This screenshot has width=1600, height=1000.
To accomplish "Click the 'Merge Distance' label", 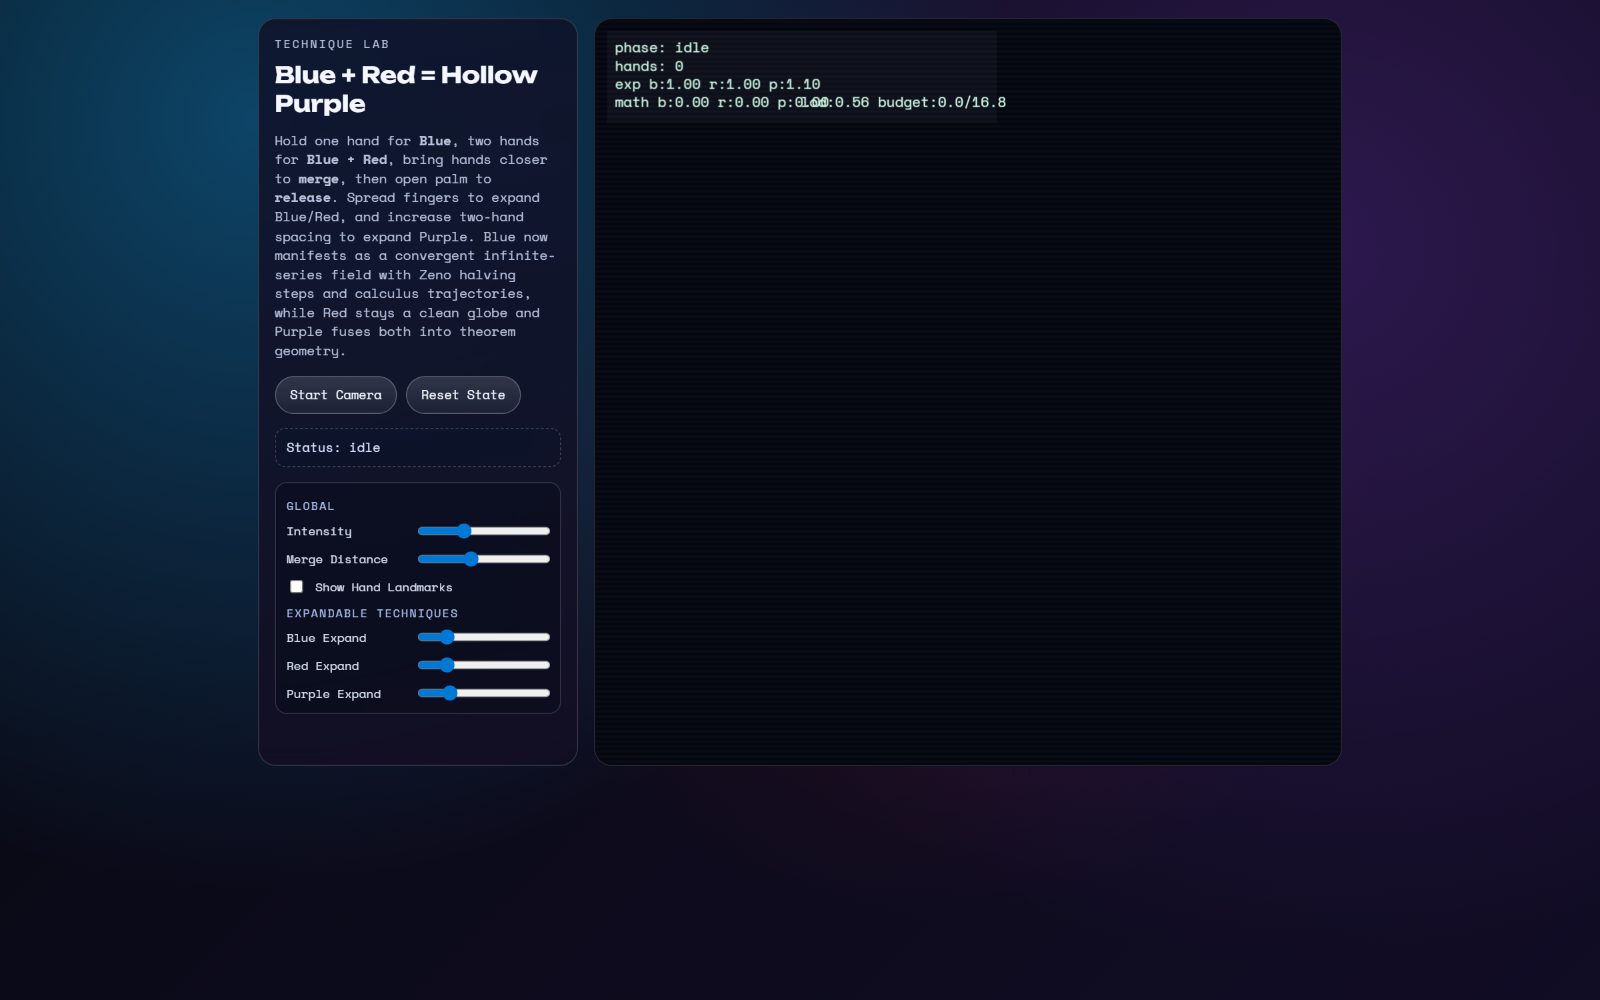I will coord(337,559).
